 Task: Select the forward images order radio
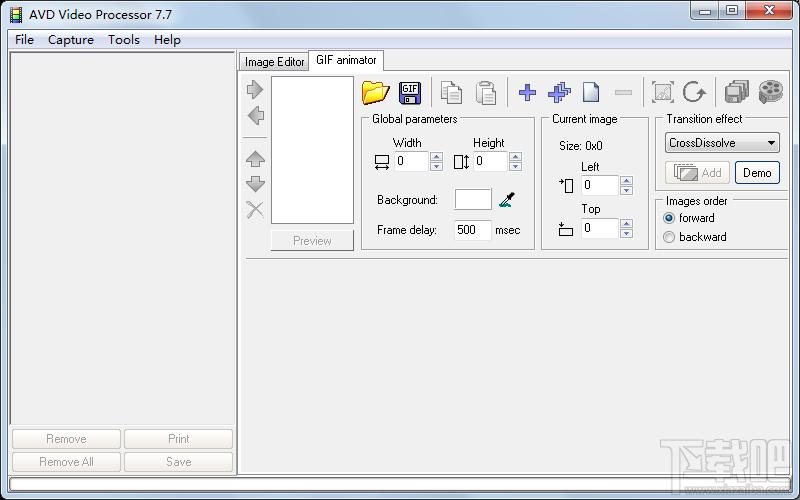click(x=669, y=218)
